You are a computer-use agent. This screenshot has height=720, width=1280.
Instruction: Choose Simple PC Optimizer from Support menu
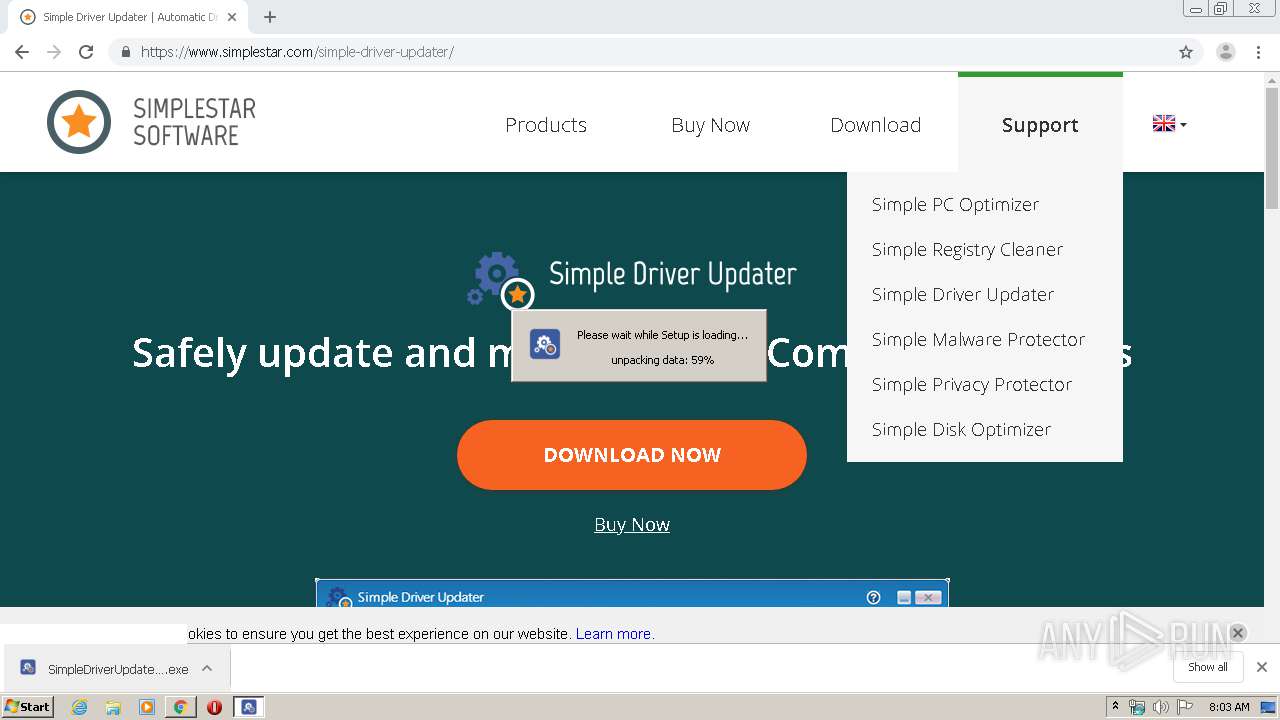point(955,204)
